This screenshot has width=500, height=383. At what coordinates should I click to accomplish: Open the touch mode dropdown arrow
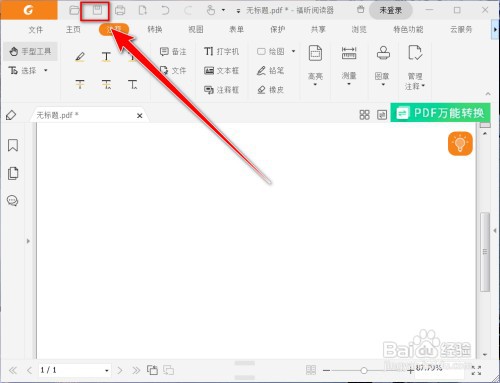pyautogui.click(x=223, y=10)
